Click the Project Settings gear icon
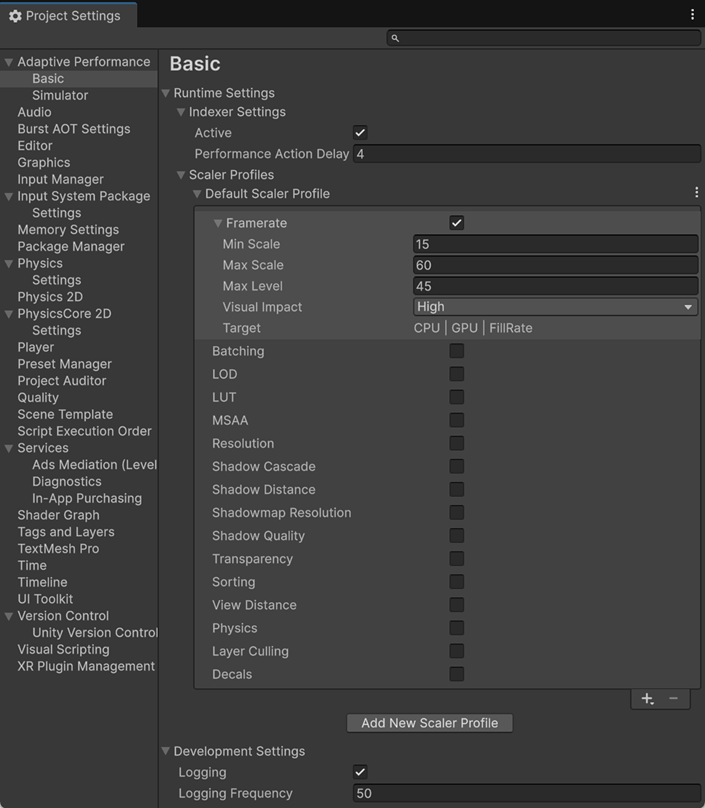 16,15
